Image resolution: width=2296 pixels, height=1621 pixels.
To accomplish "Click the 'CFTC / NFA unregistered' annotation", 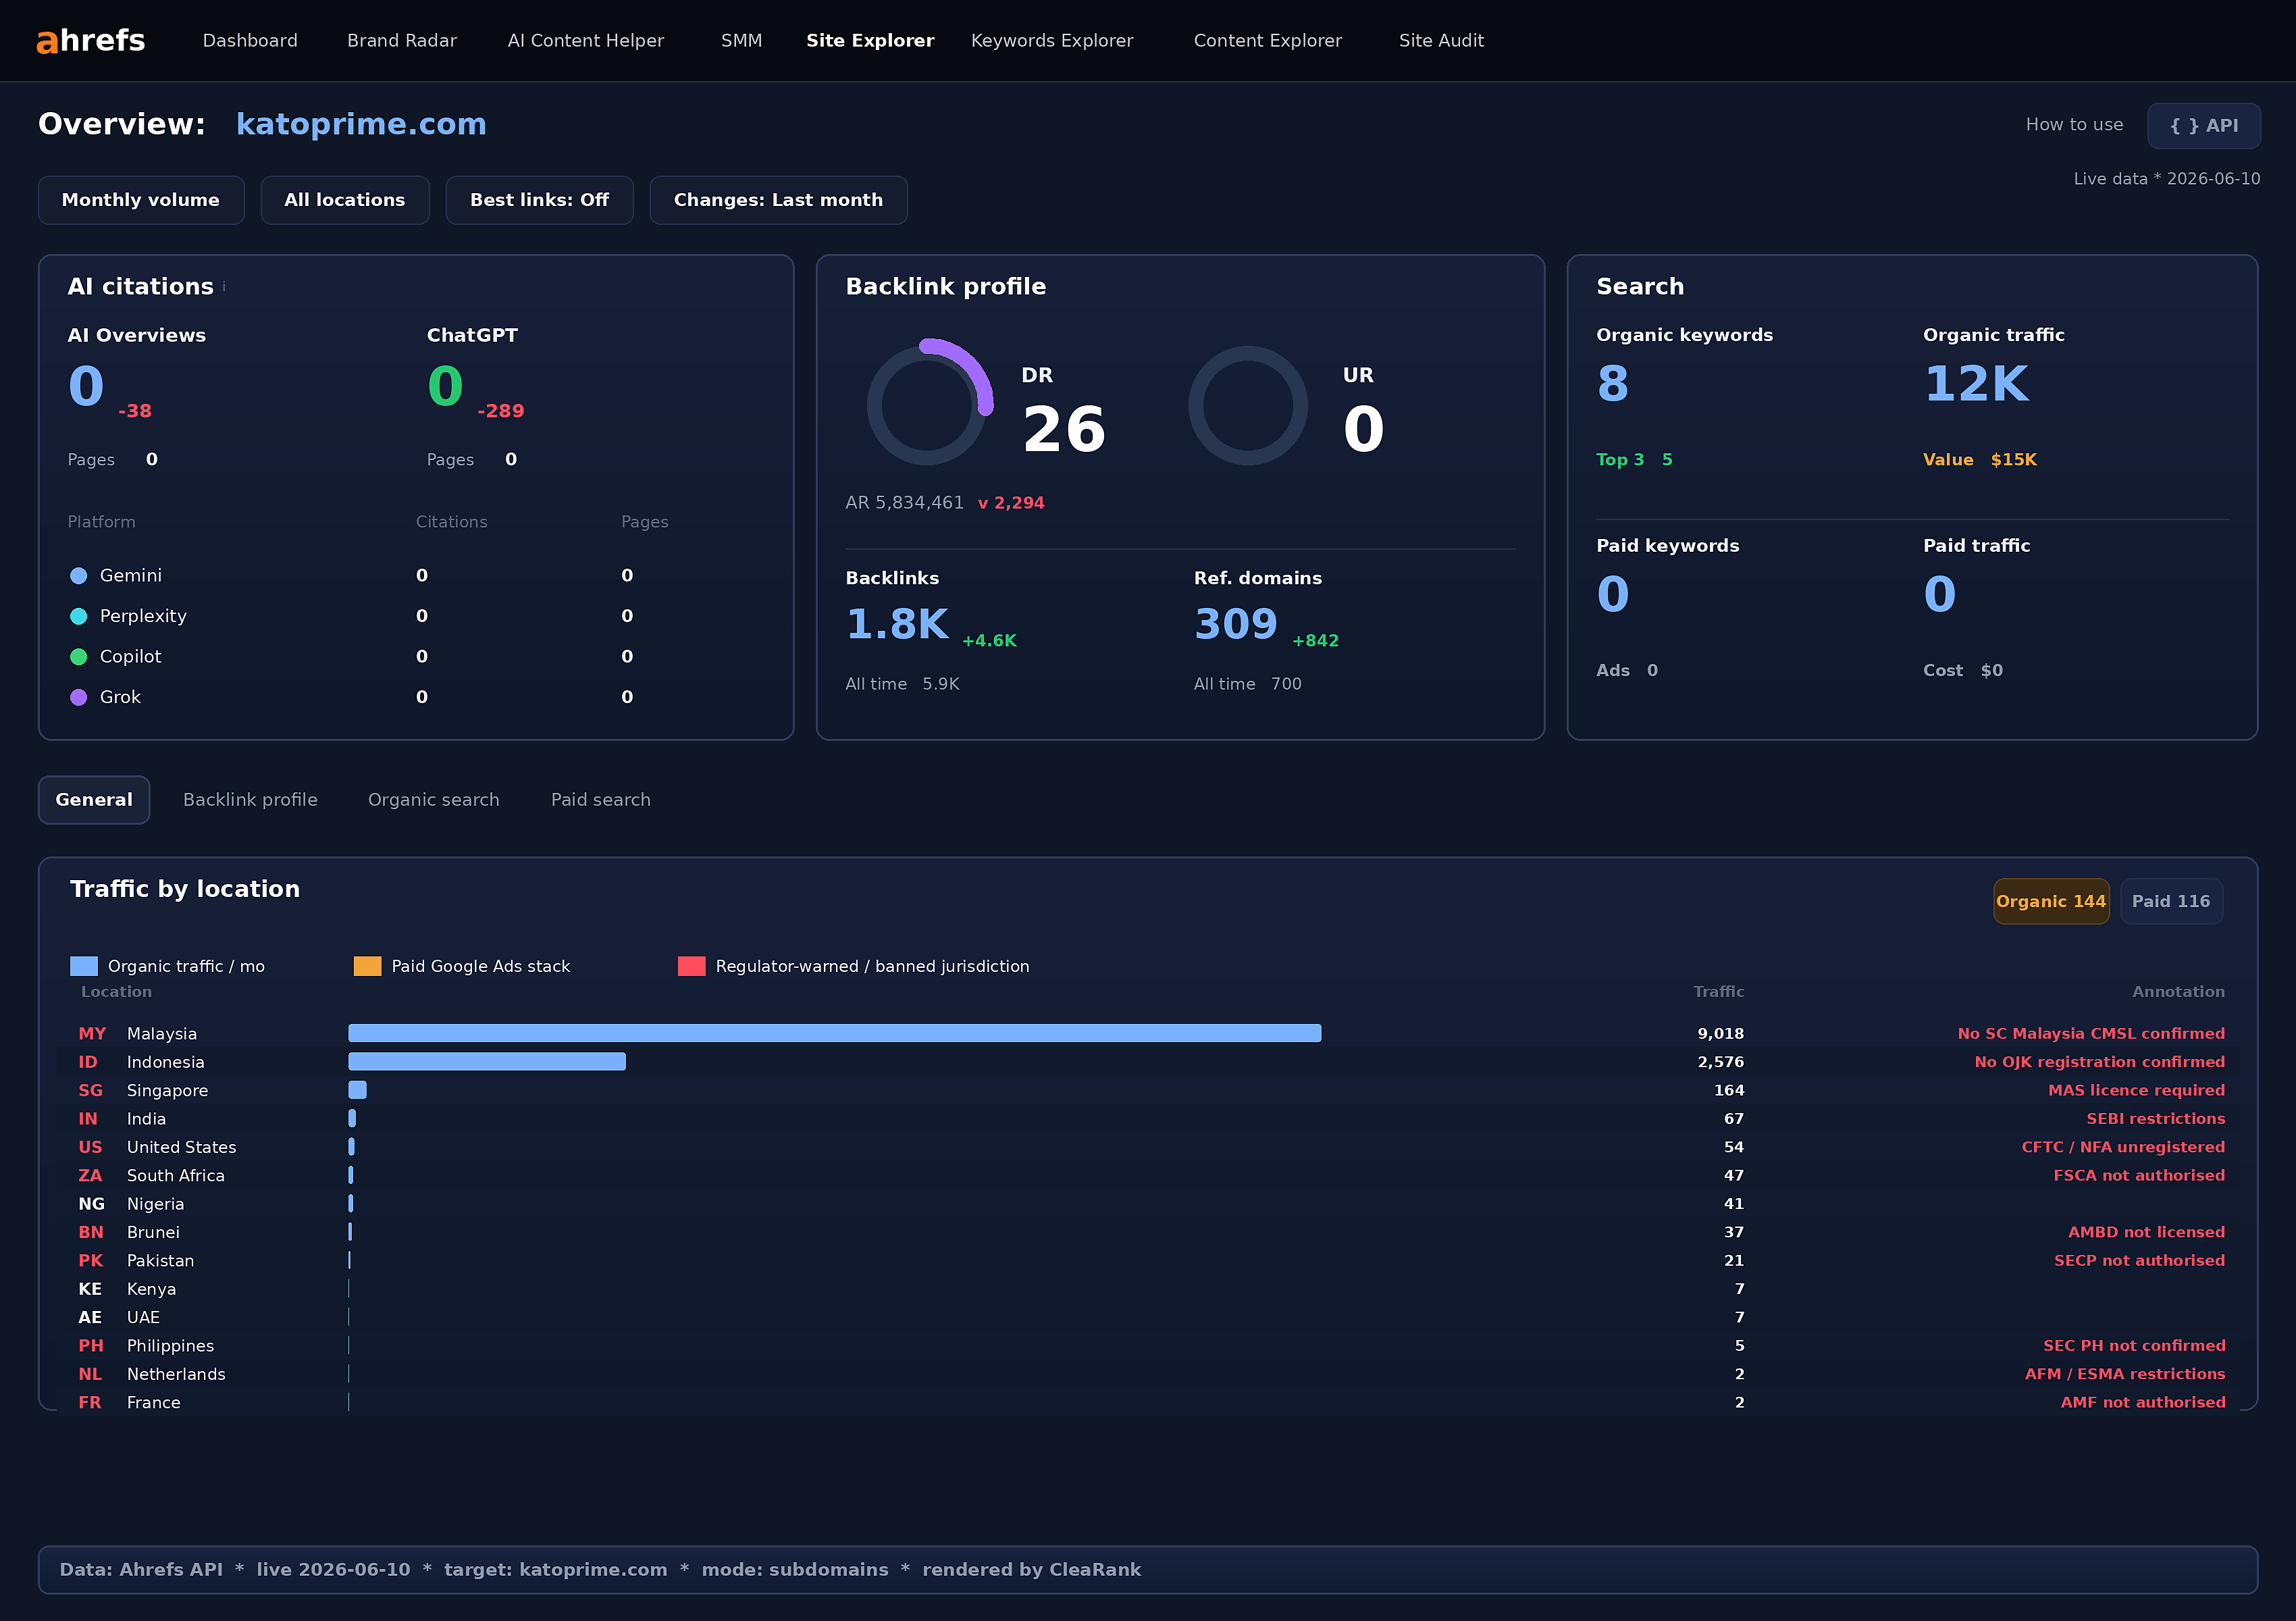I will click(x=2123, y=1147).
